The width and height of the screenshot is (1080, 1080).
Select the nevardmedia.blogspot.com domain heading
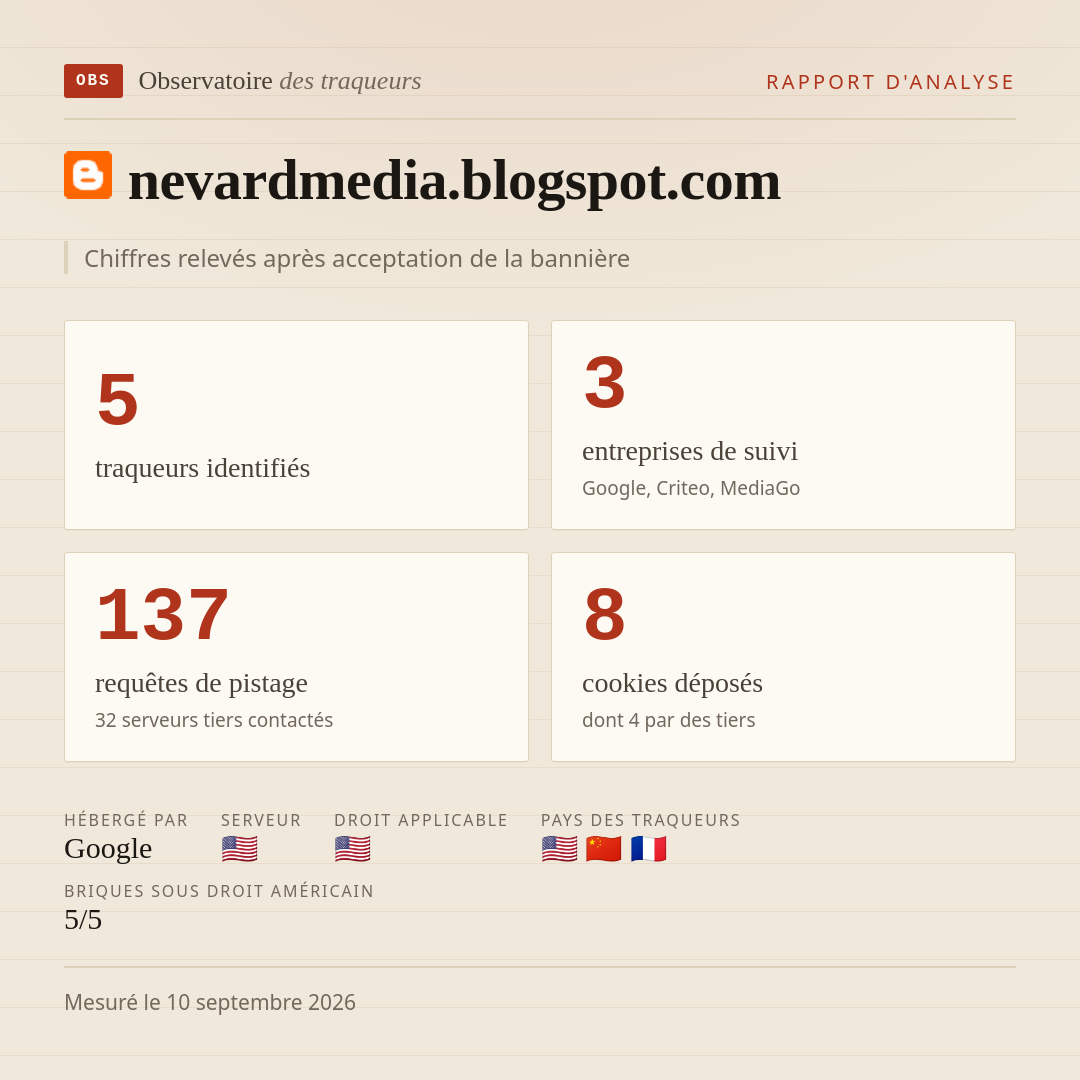point(455,180)
